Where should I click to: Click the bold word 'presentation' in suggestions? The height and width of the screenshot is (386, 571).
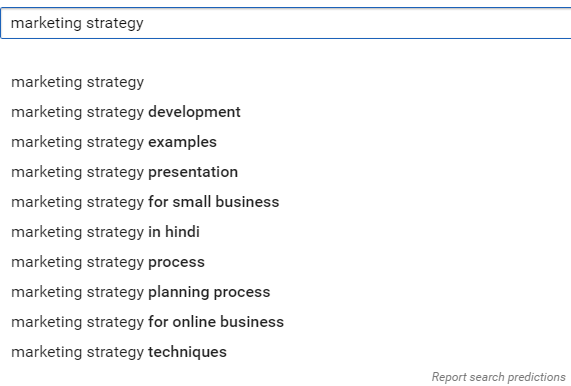tap(193, 172)
